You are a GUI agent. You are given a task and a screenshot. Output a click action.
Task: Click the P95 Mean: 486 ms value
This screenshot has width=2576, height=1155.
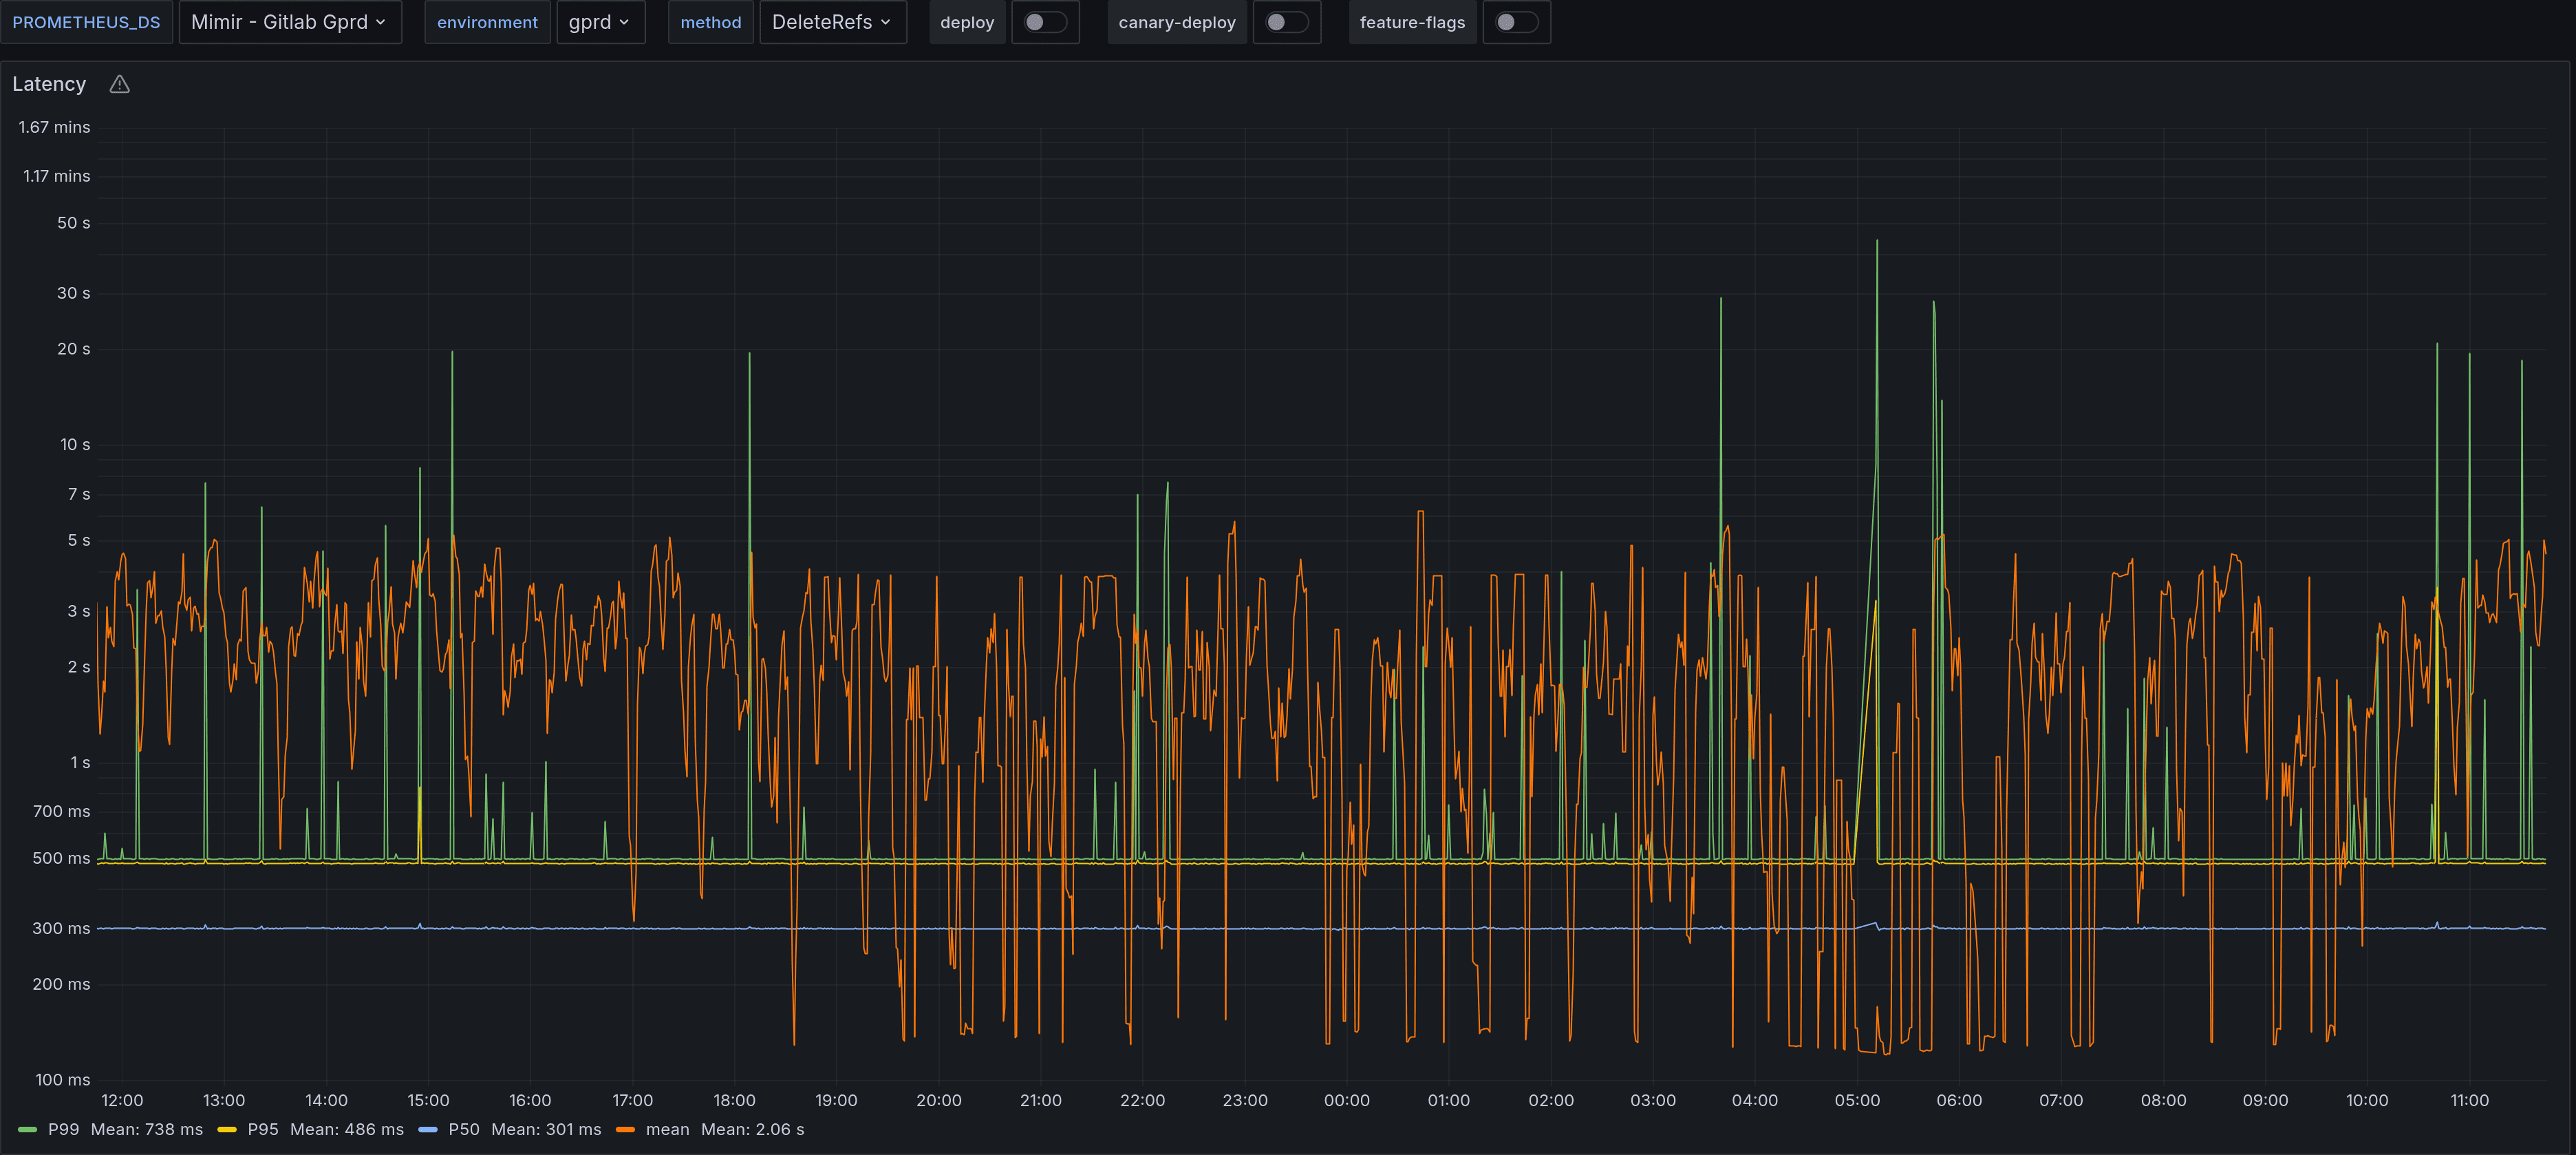347,1129
